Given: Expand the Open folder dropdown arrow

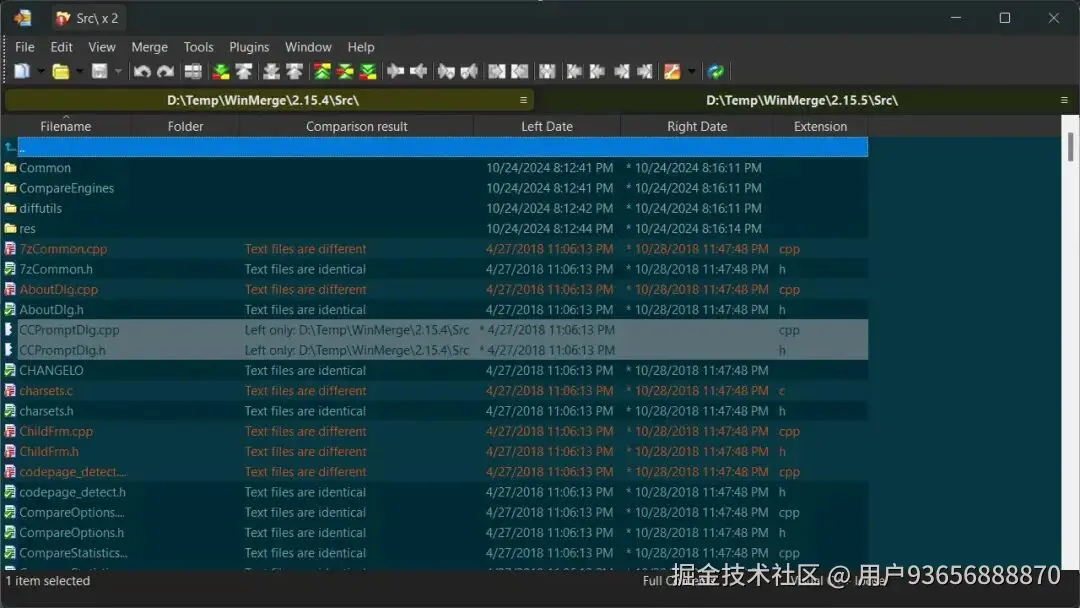Looking at the screenshot, I should 79,71.
